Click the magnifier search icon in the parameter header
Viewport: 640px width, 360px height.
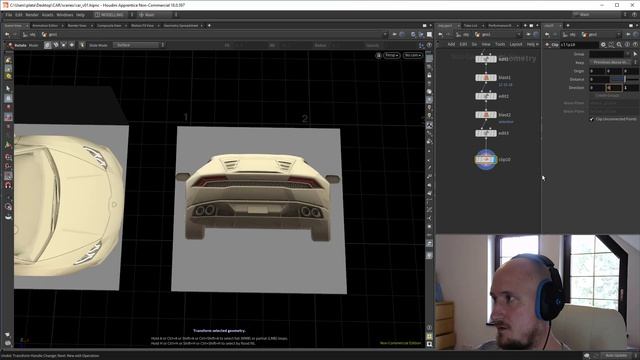(619, 44)
